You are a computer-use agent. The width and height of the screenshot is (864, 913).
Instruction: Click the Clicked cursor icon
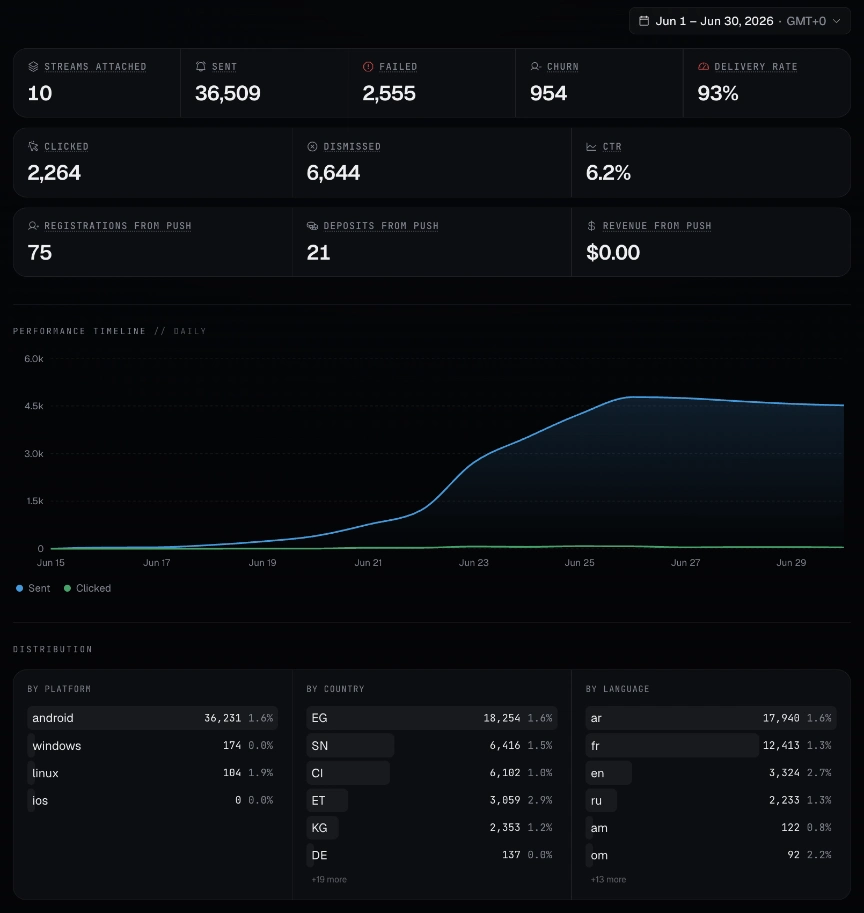click(x=33, y=146)
